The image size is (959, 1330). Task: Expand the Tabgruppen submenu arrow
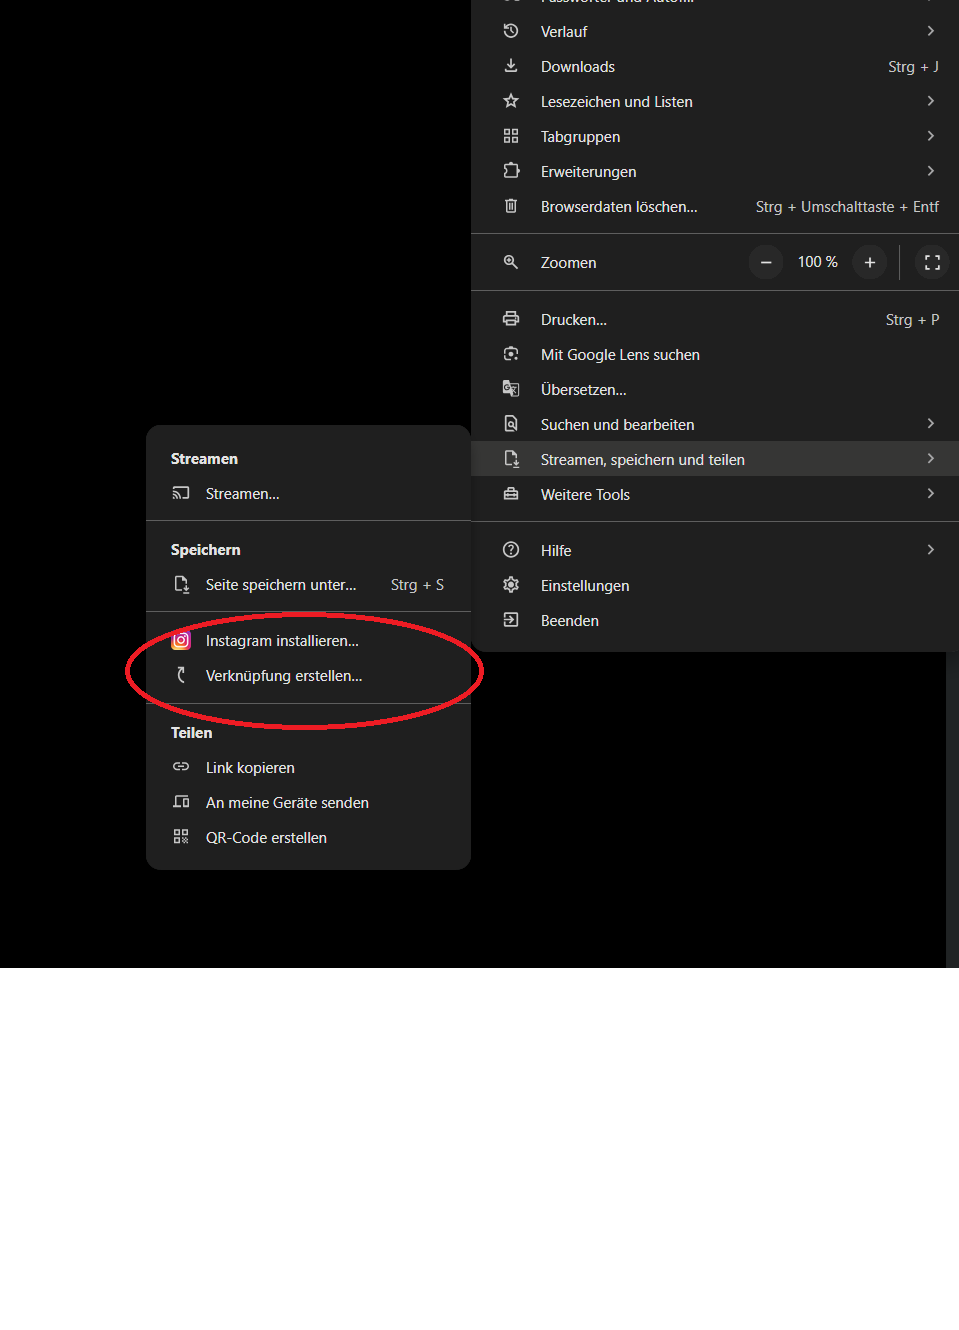tap(930, 136)
